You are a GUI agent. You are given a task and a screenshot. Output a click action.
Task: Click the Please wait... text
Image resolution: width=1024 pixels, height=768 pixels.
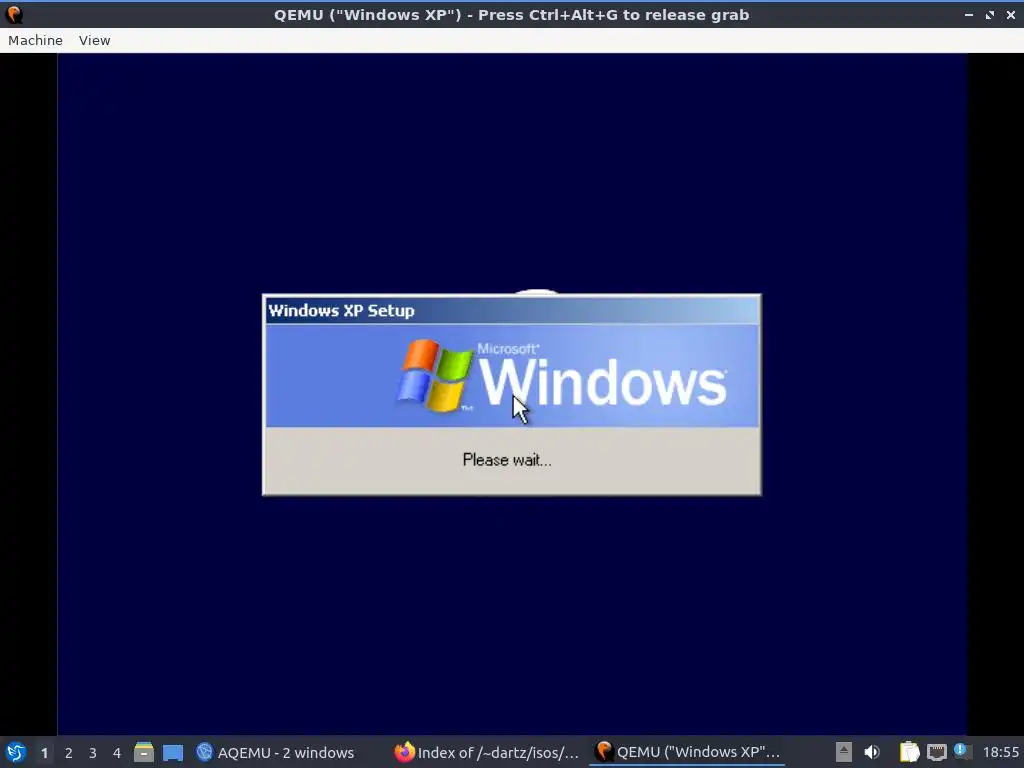click(507, 460)
